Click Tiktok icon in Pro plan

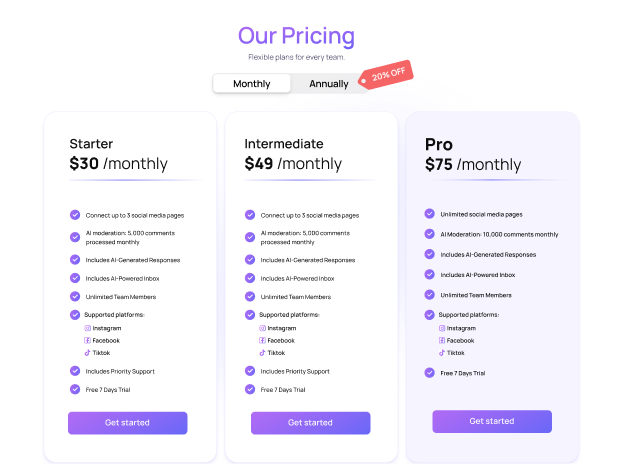[x=442, y=353]
